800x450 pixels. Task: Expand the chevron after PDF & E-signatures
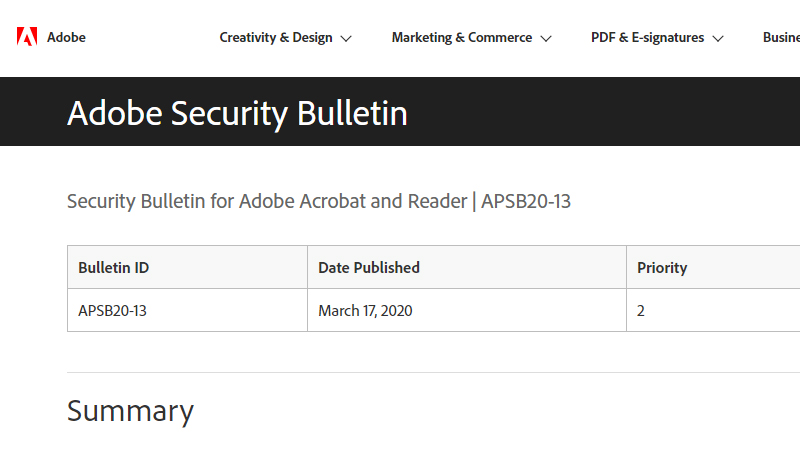[718, 38]
